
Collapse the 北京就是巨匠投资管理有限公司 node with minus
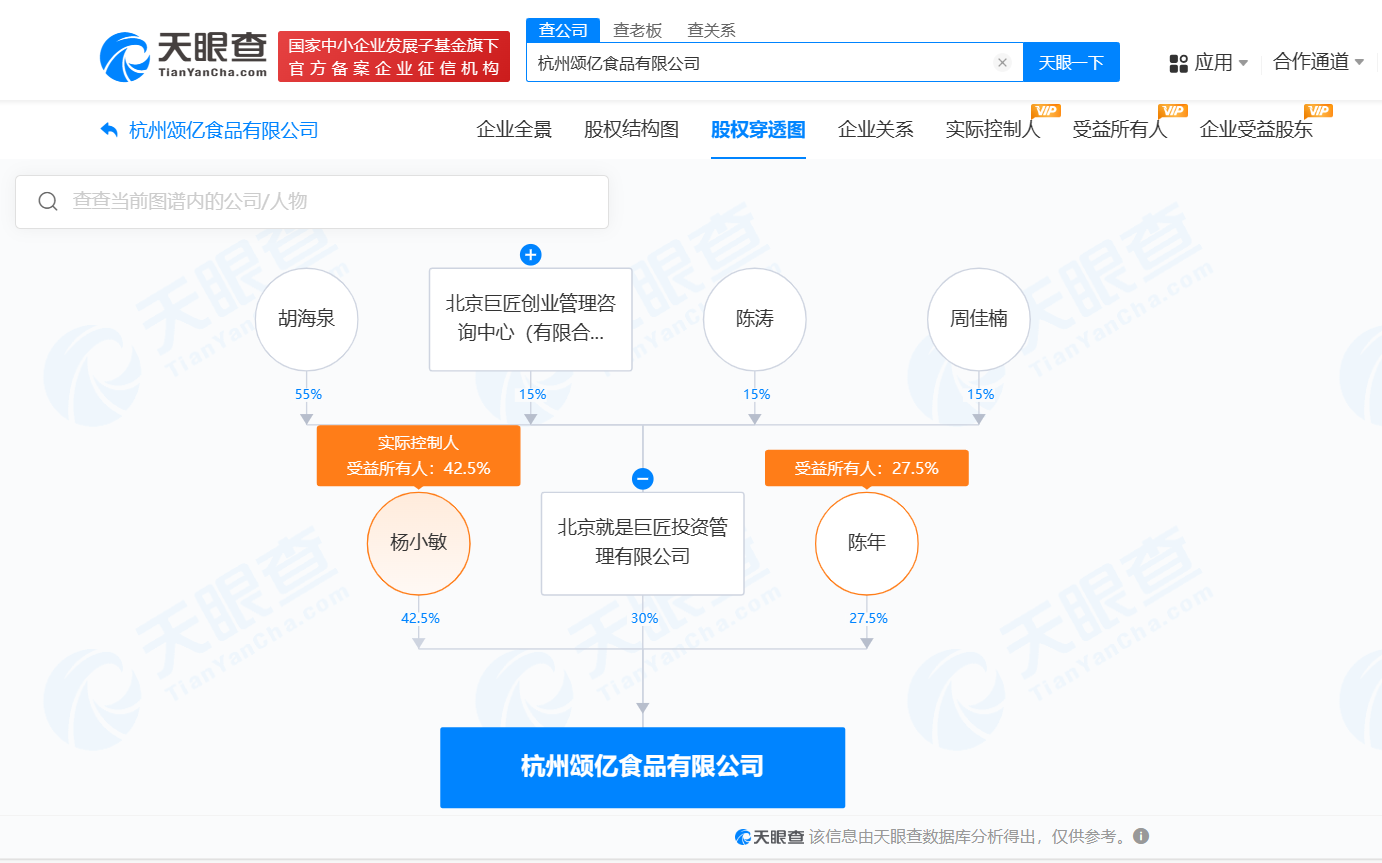pyautogui.click(x=643, y=479)
